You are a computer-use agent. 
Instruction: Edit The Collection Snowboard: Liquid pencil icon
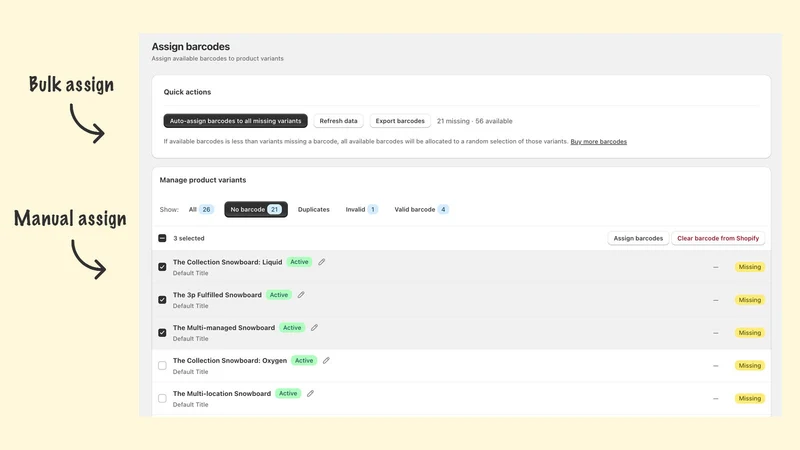[321, 262]
